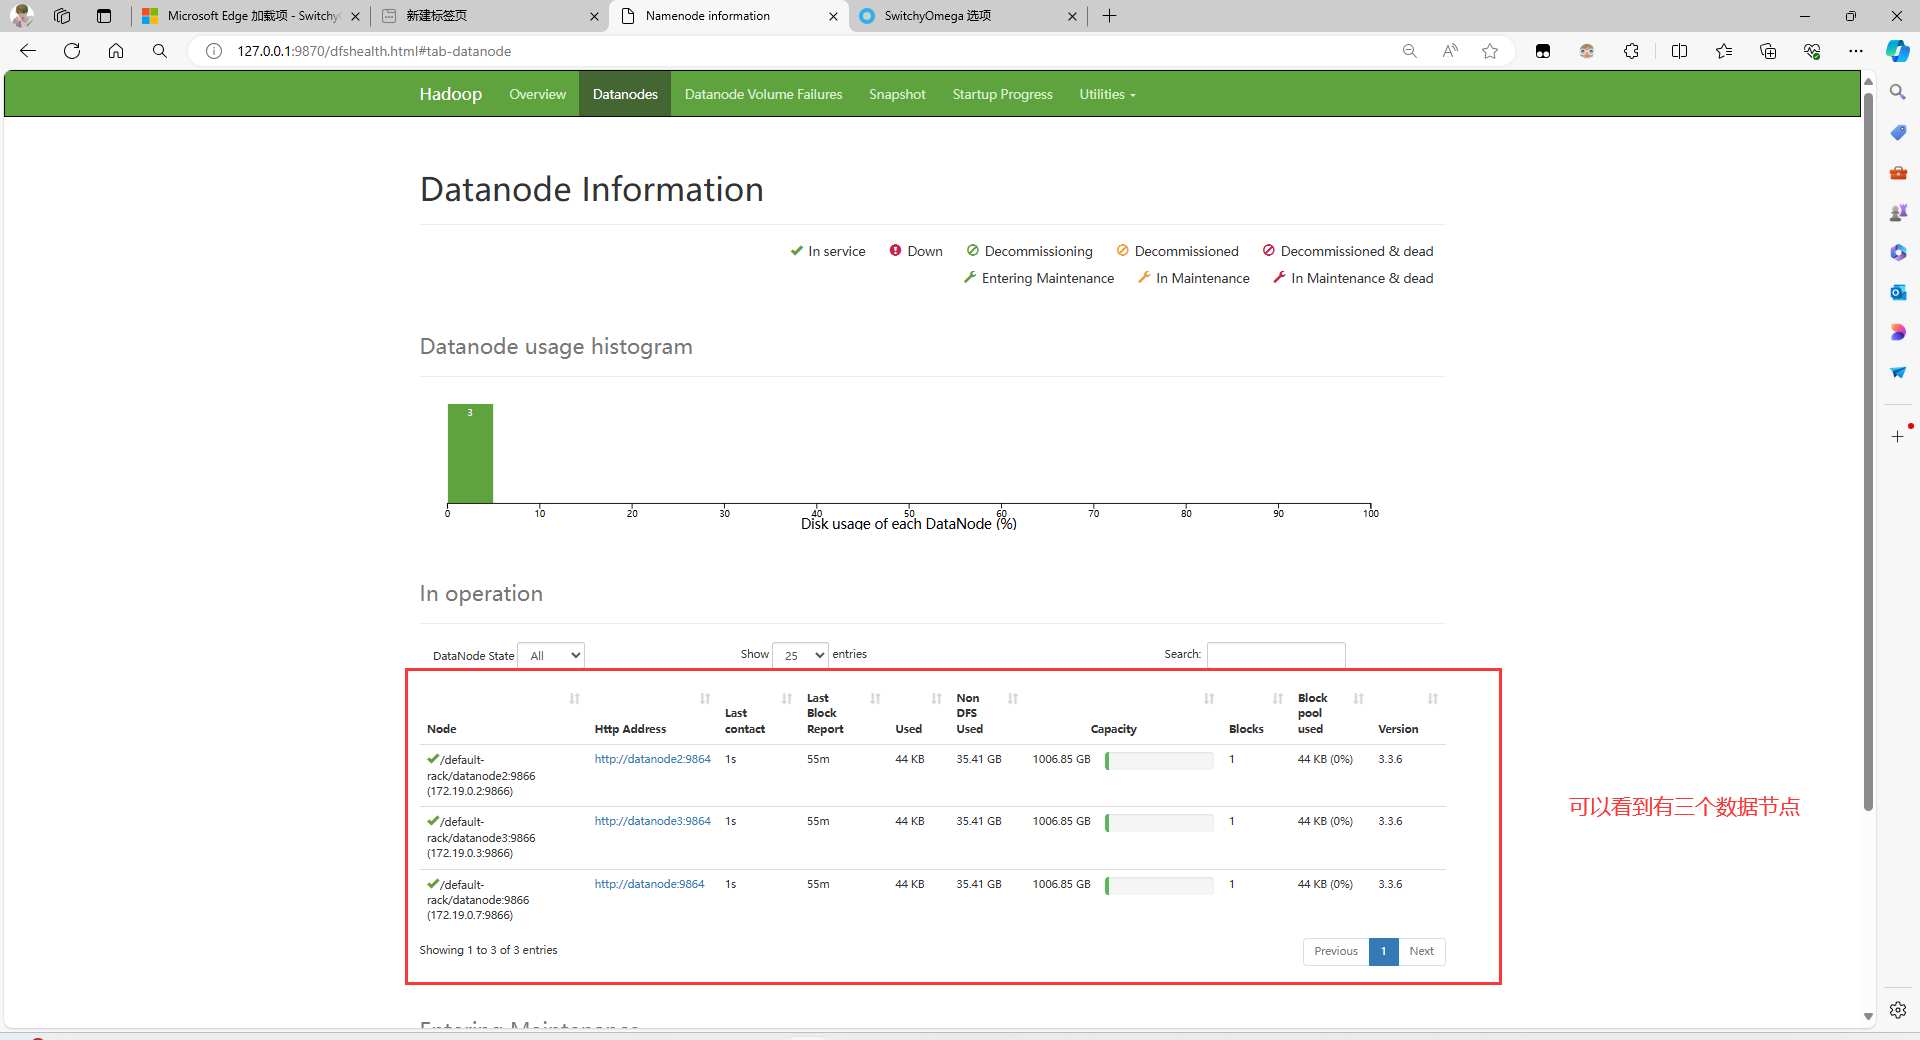The image size is (1920, 1040).
Task: Switch to Overview tab
Action: 537,94
